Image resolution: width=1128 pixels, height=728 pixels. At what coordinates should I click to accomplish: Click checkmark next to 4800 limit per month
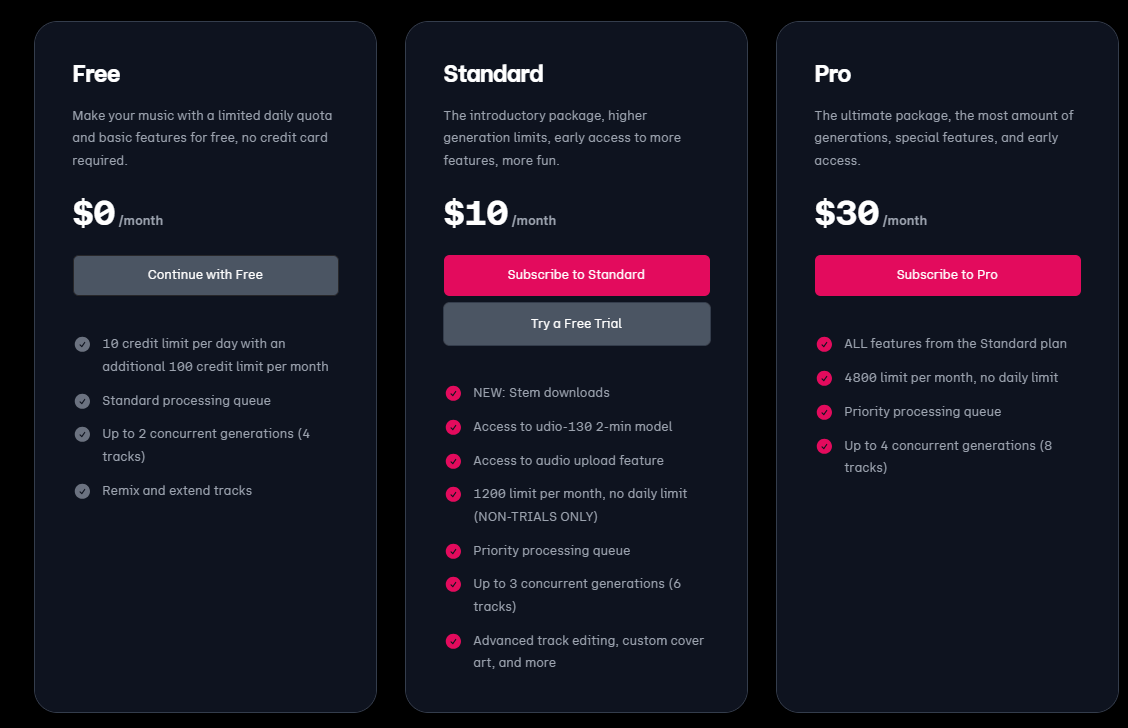824,378
